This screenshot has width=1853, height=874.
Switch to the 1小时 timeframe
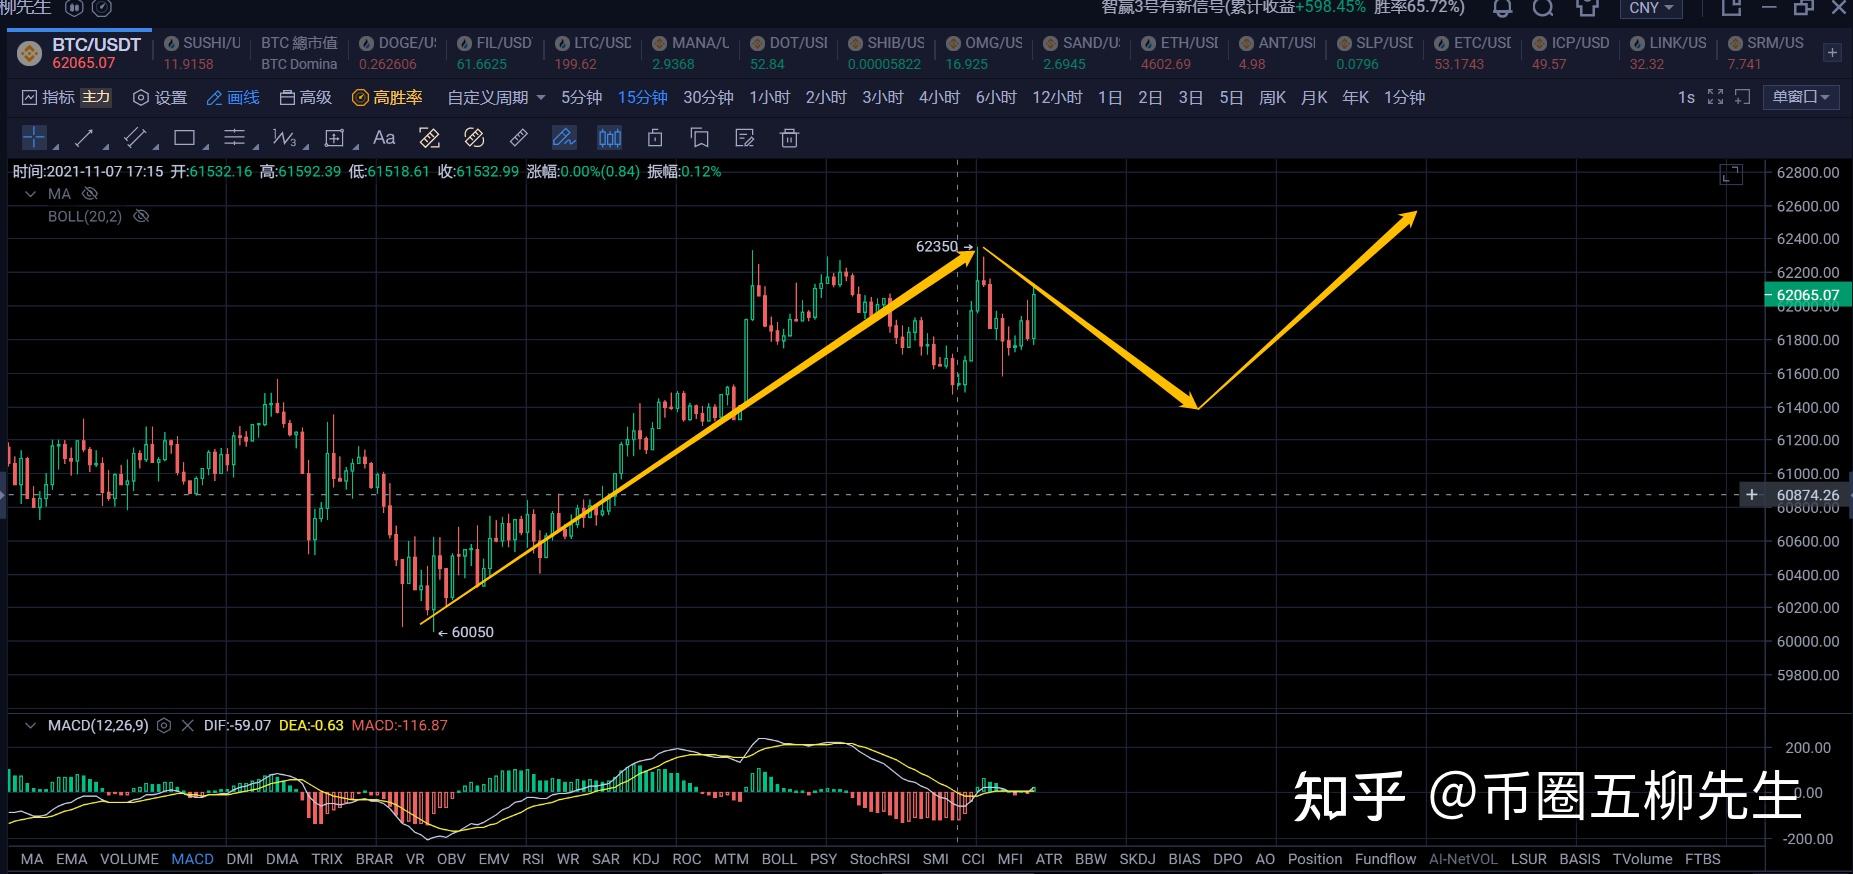(769, 97)
